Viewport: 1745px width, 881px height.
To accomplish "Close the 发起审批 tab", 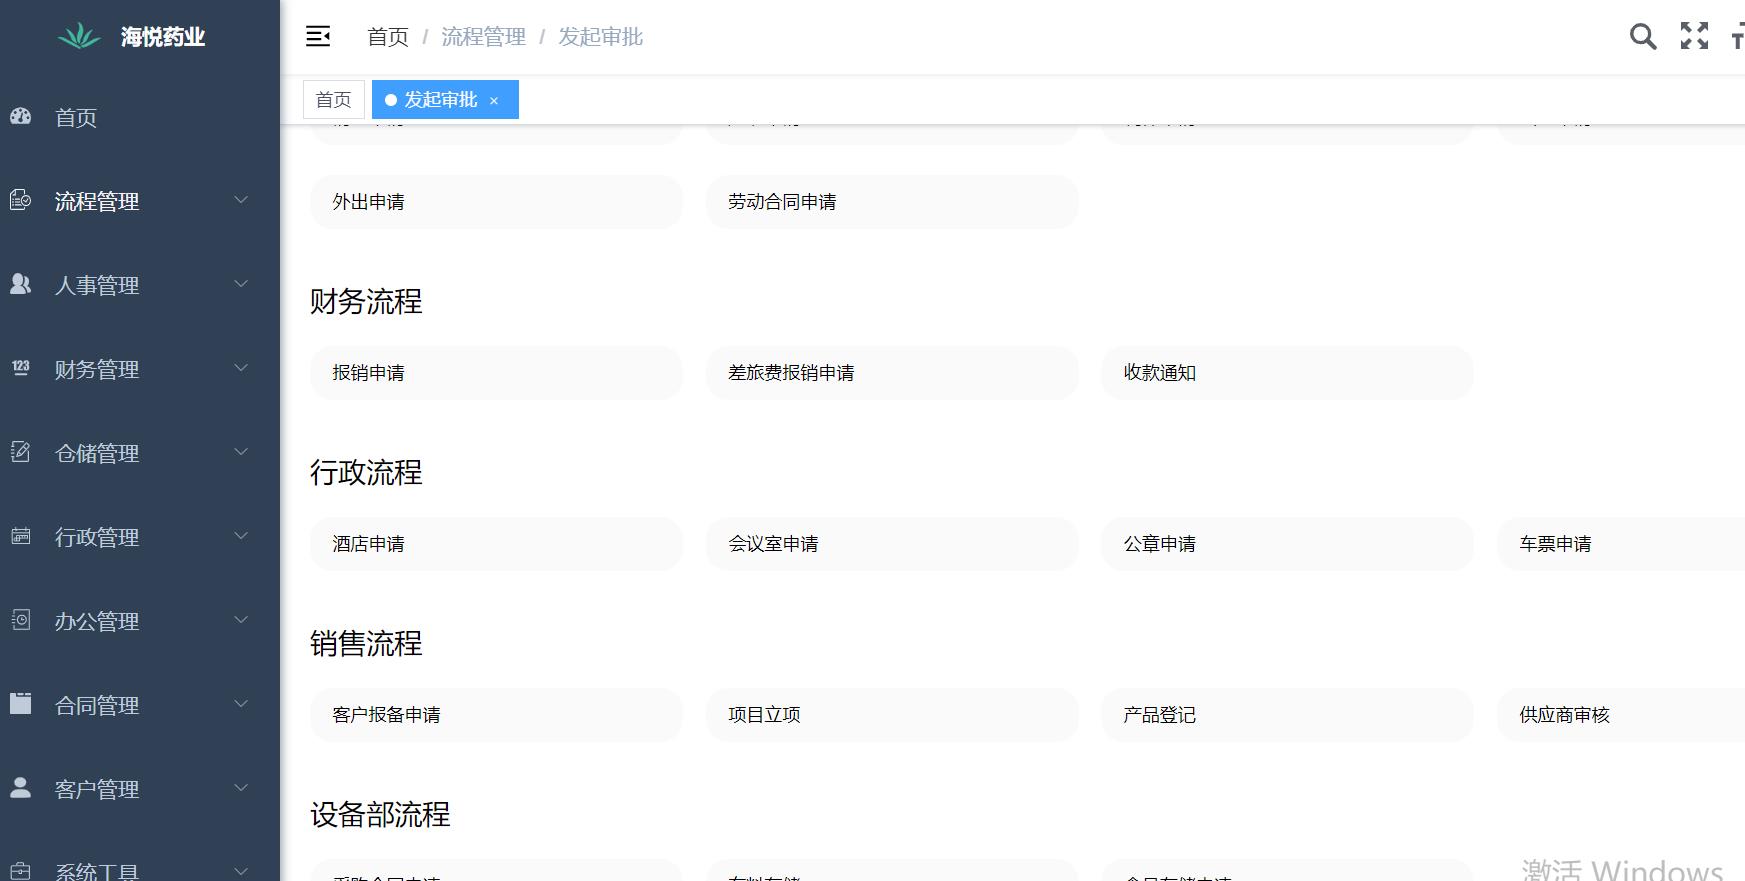I will click(494, 101).
